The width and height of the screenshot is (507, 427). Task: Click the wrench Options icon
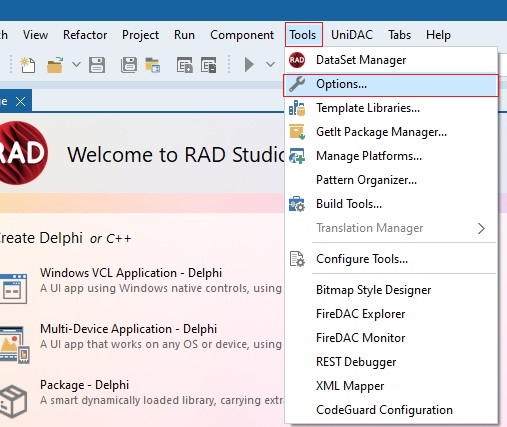pyautogui.click(x=297, y=84)
